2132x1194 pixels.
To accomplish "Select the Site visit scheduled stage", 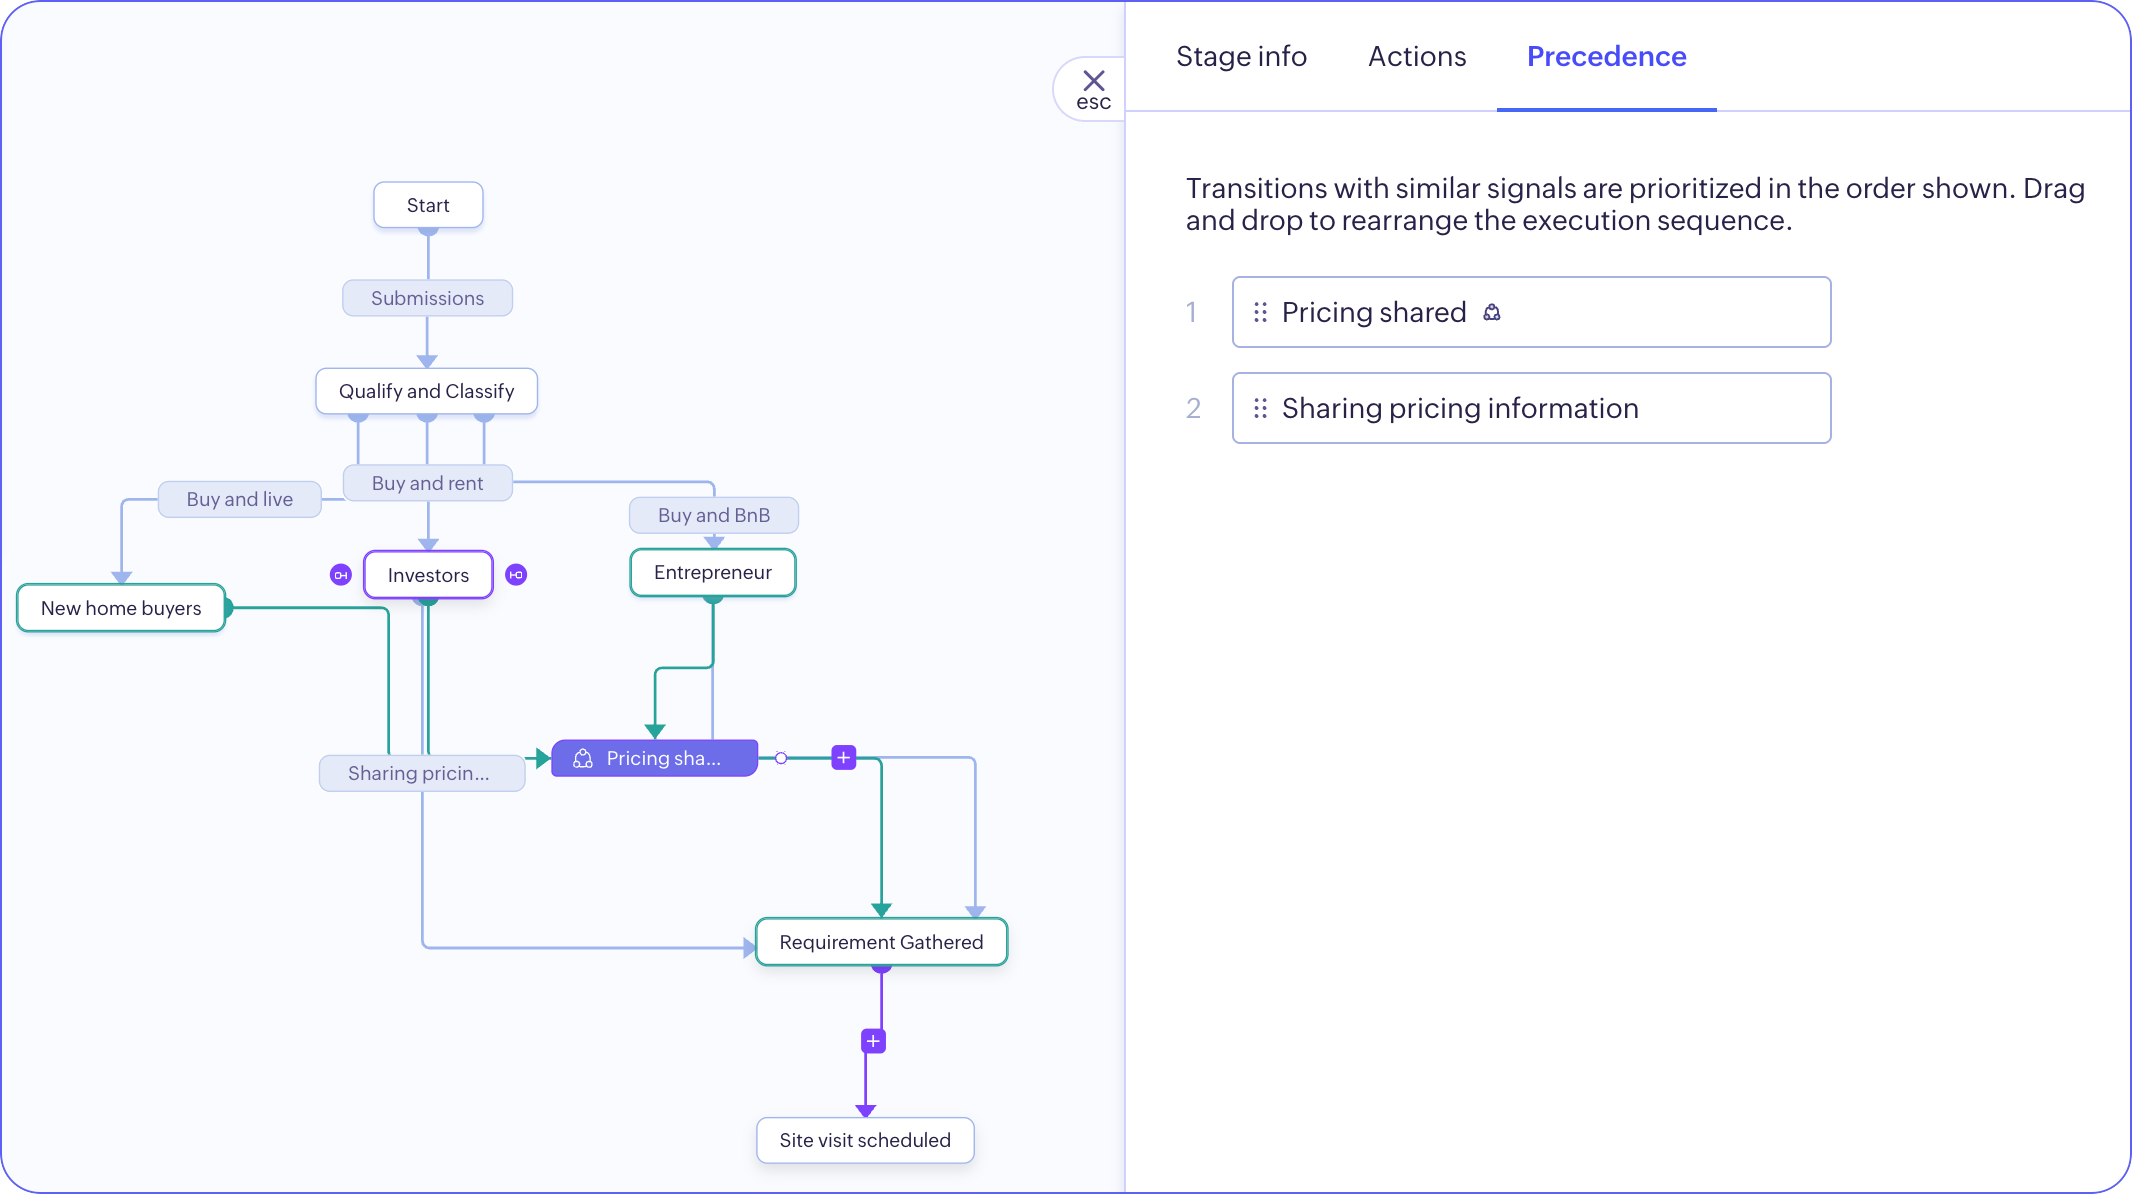I will click(865, 1140).
